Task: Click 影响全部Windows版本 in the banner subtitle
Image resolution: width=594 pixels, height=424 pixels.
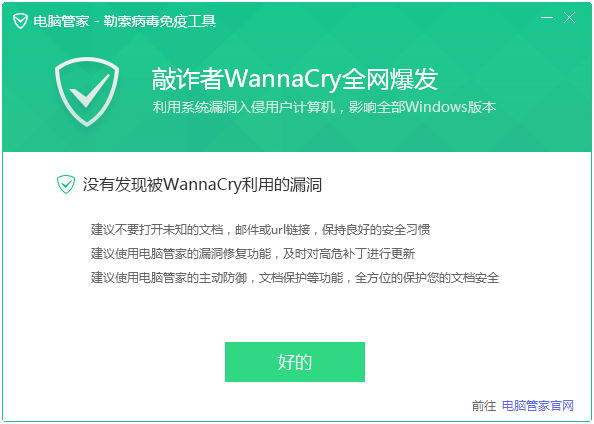Action: 422,107
